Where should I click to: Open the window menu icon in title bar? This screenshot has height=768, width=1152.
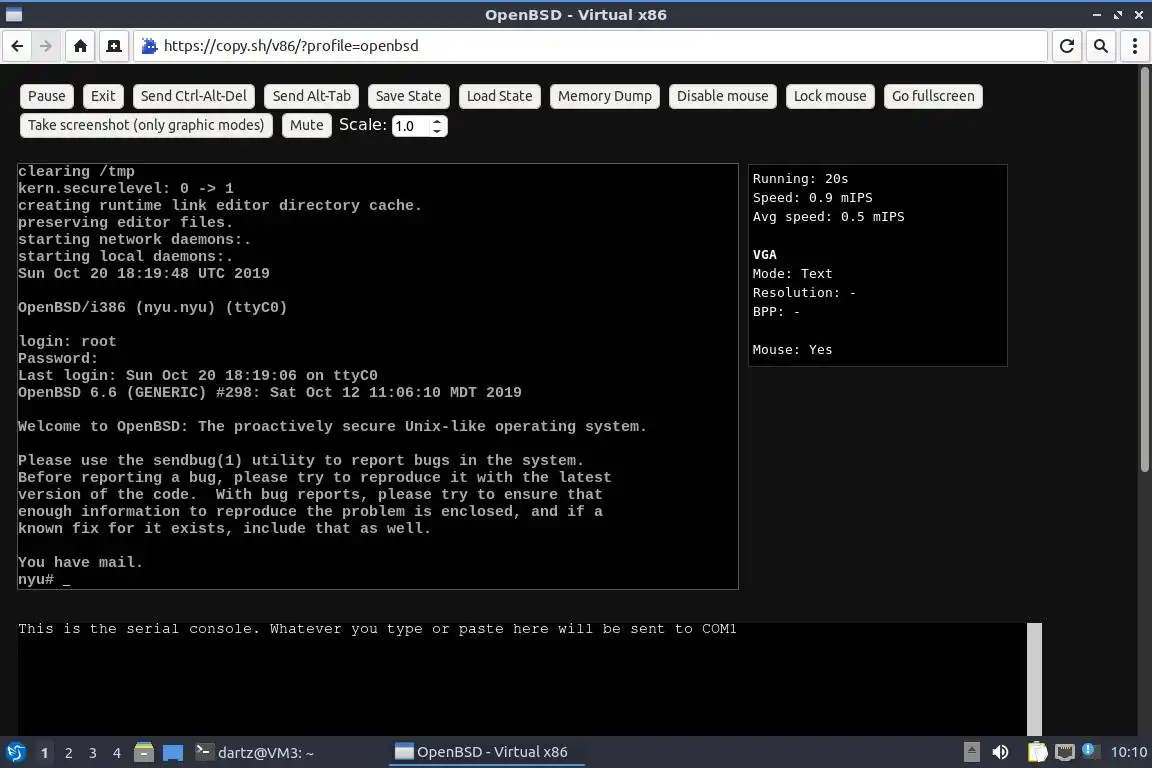[x=14, y=15]
